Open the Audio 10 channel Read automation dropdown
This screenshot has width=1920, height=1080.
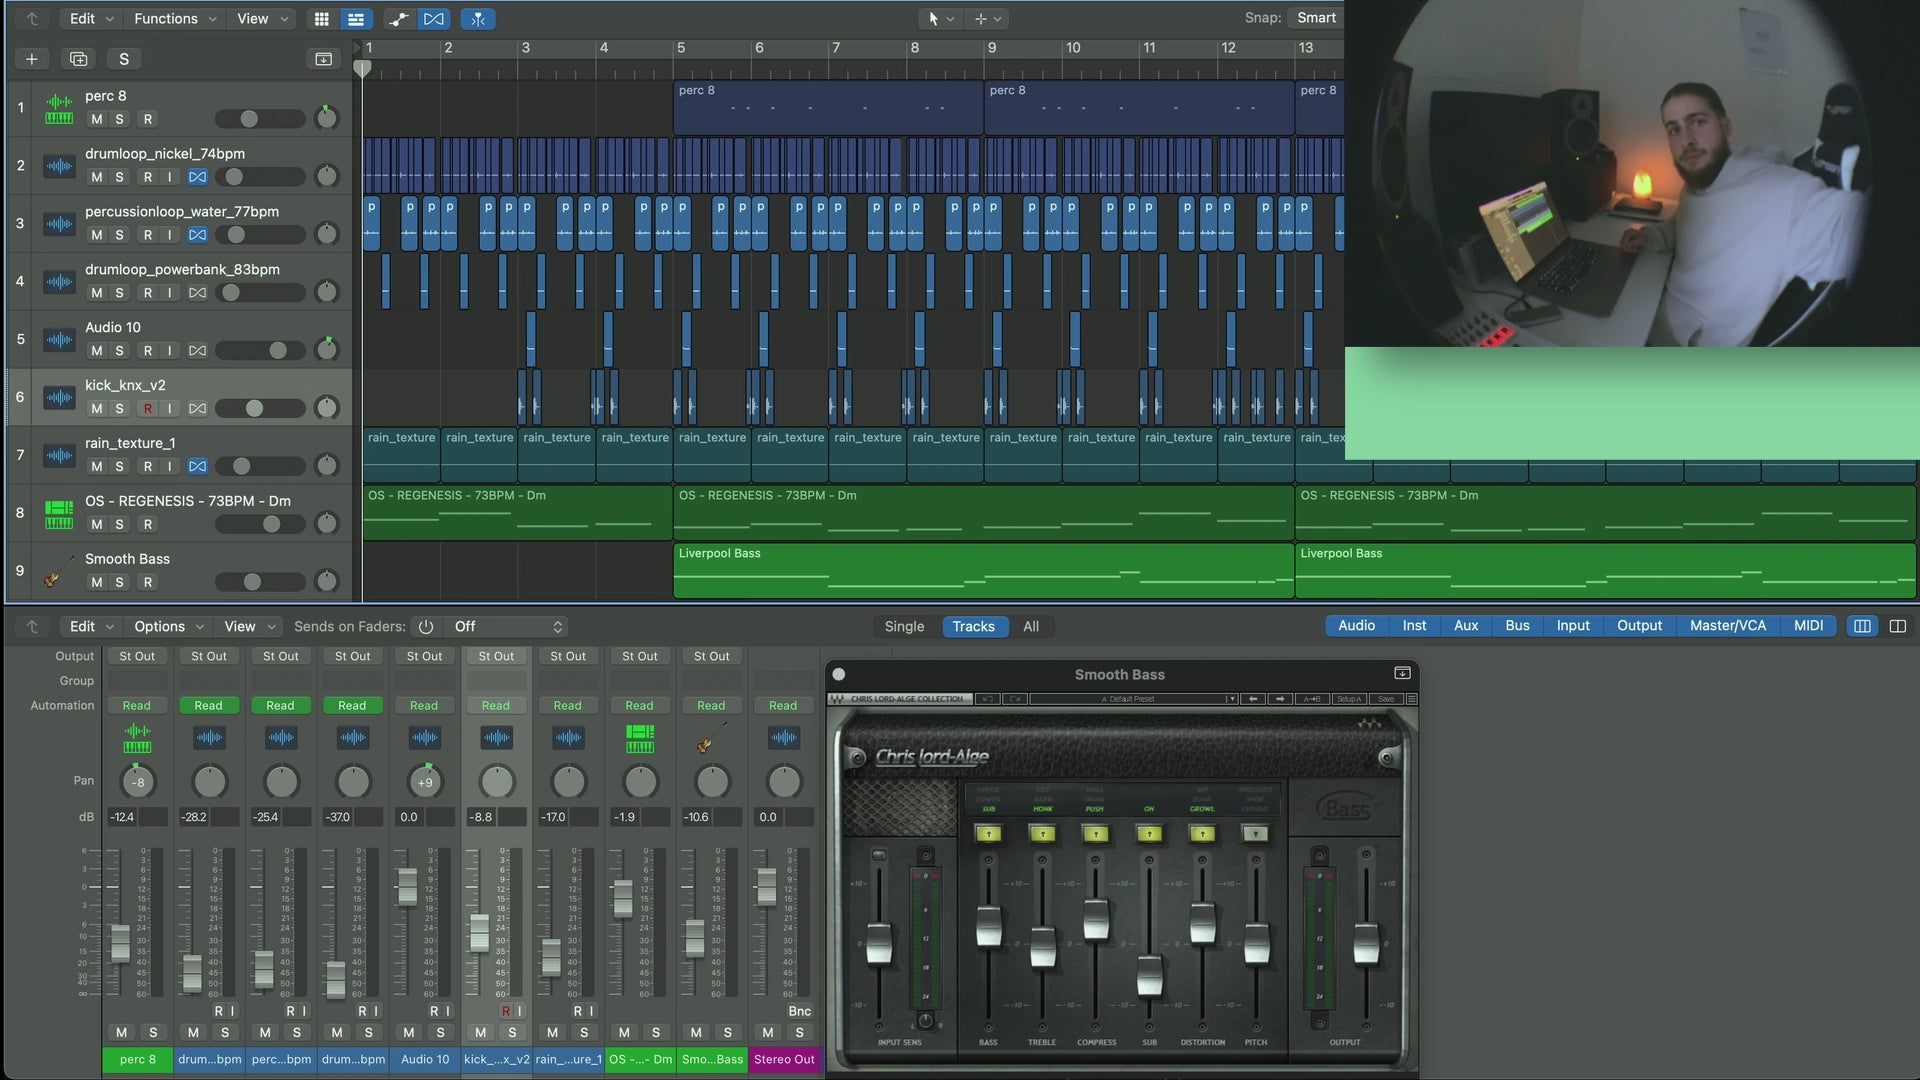click(424, 706)
